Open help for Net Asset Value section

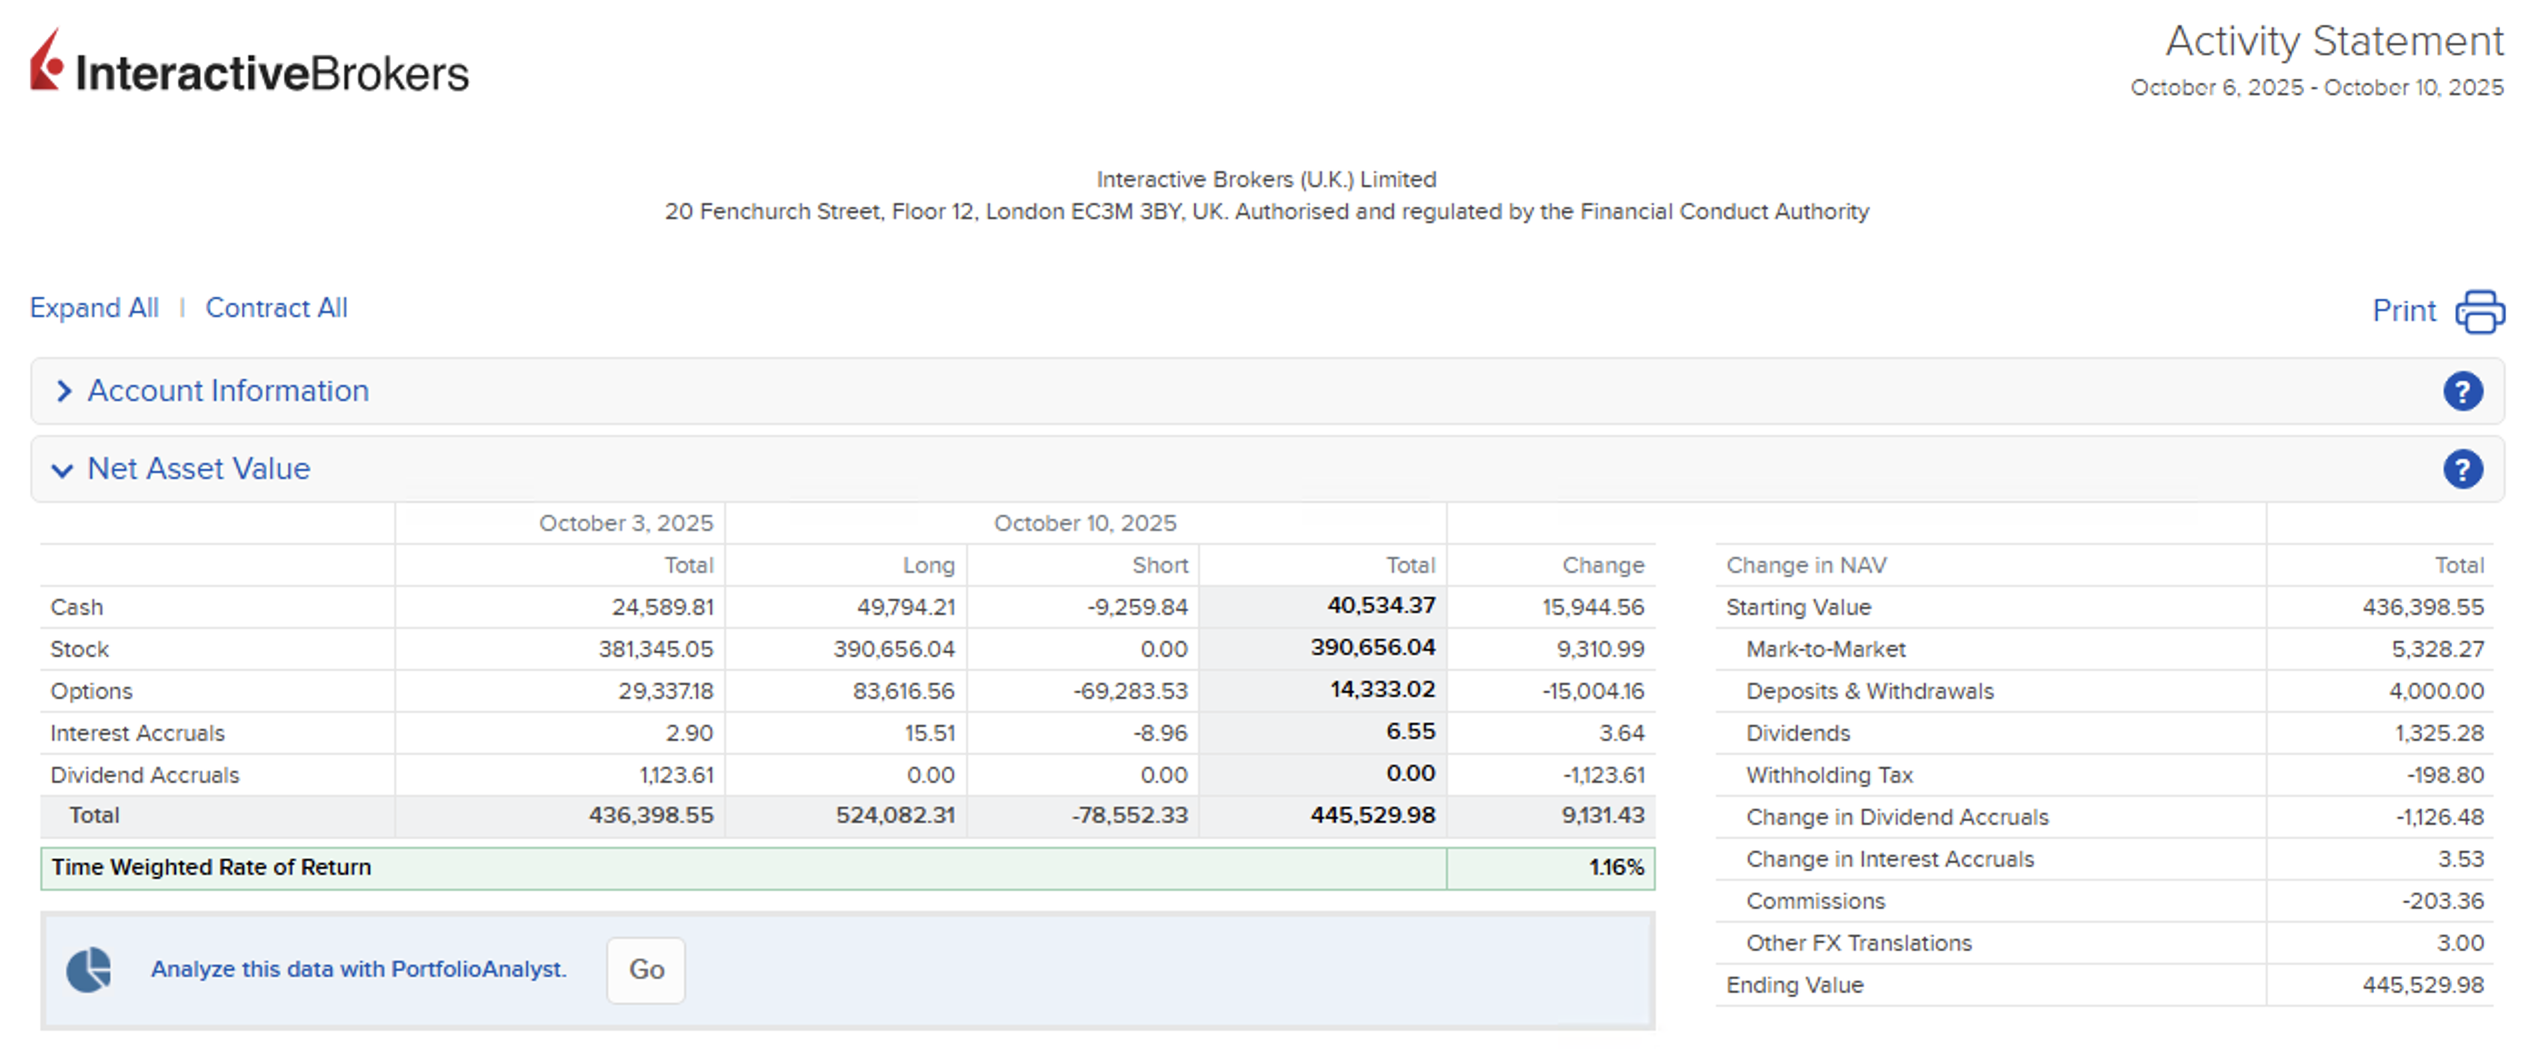point(2461,469)
